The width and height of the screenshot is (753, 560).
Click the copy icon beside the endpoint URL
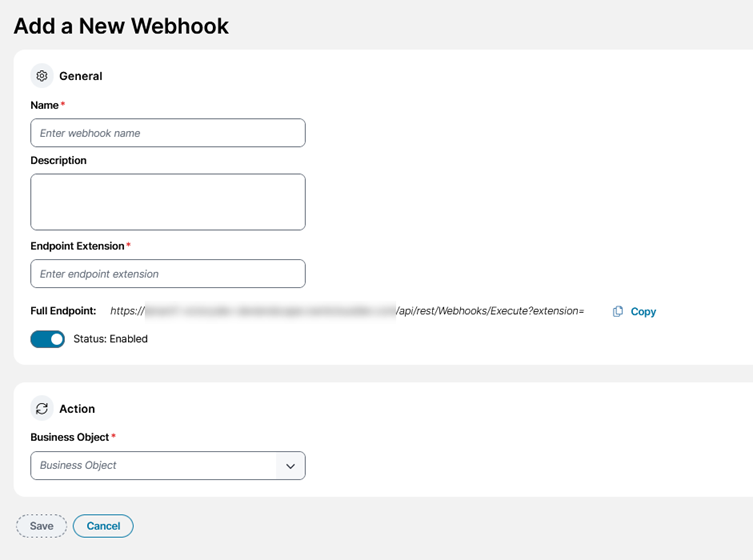tap(618, 312)
